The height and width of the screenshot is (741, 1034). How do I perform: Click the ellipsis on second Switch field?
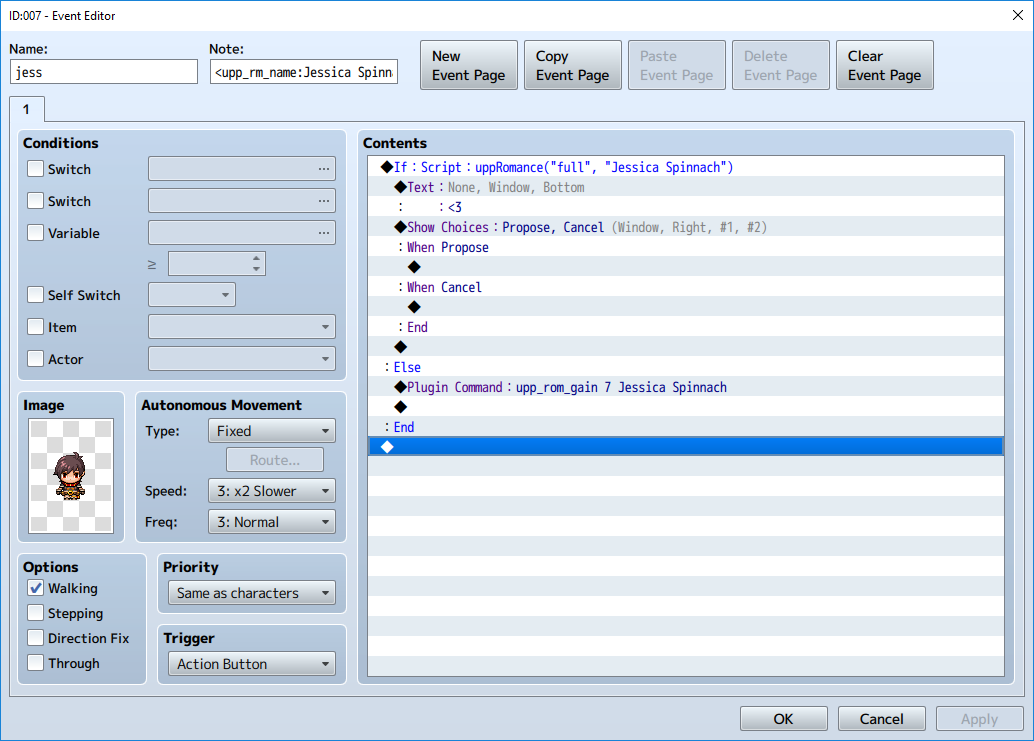[x=323, y=201]
